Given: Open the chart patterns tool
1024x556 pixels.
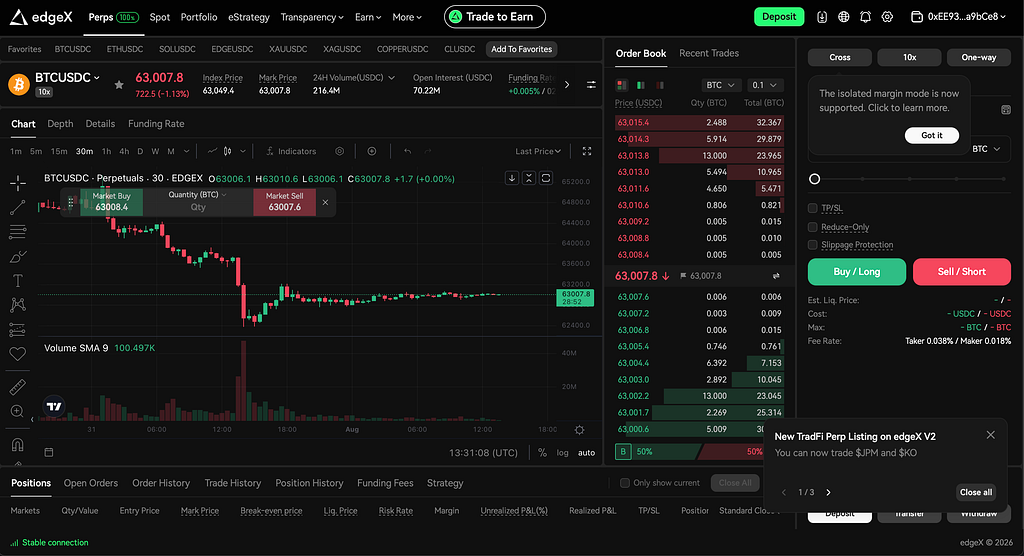Looking at the screenshot, I should click(18, 304).
